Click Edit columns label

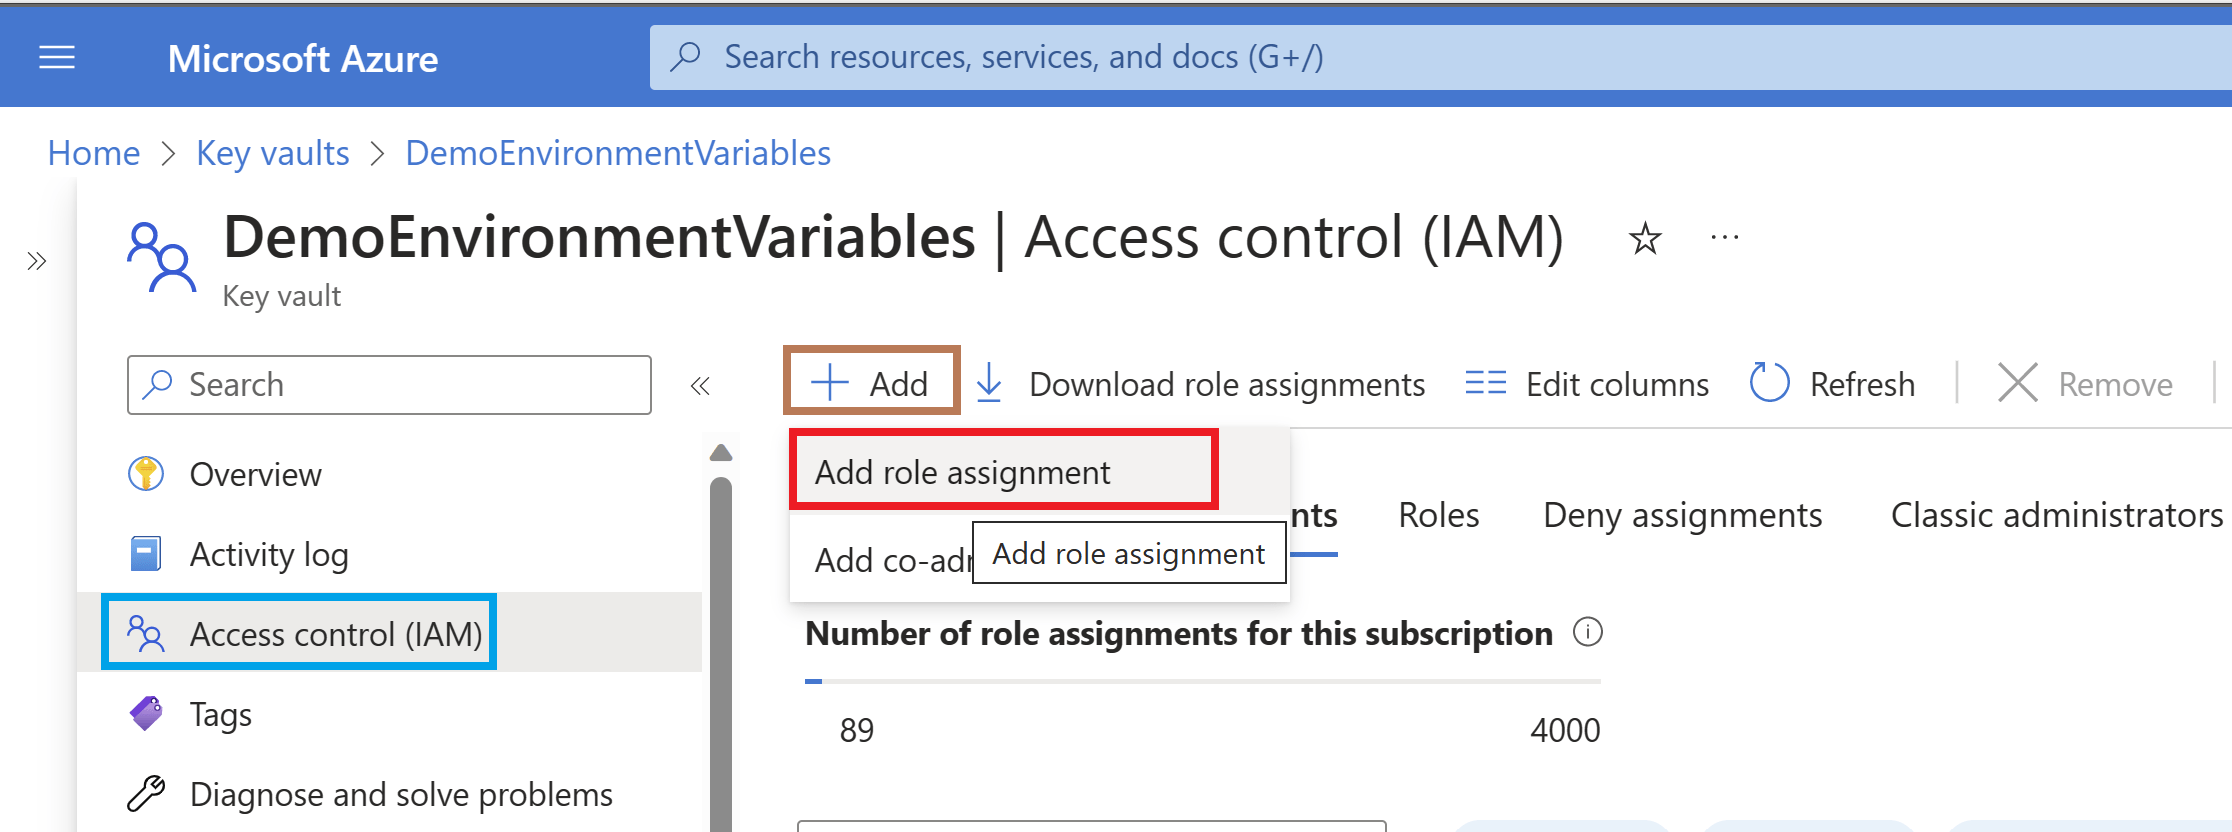(1617, 384)
